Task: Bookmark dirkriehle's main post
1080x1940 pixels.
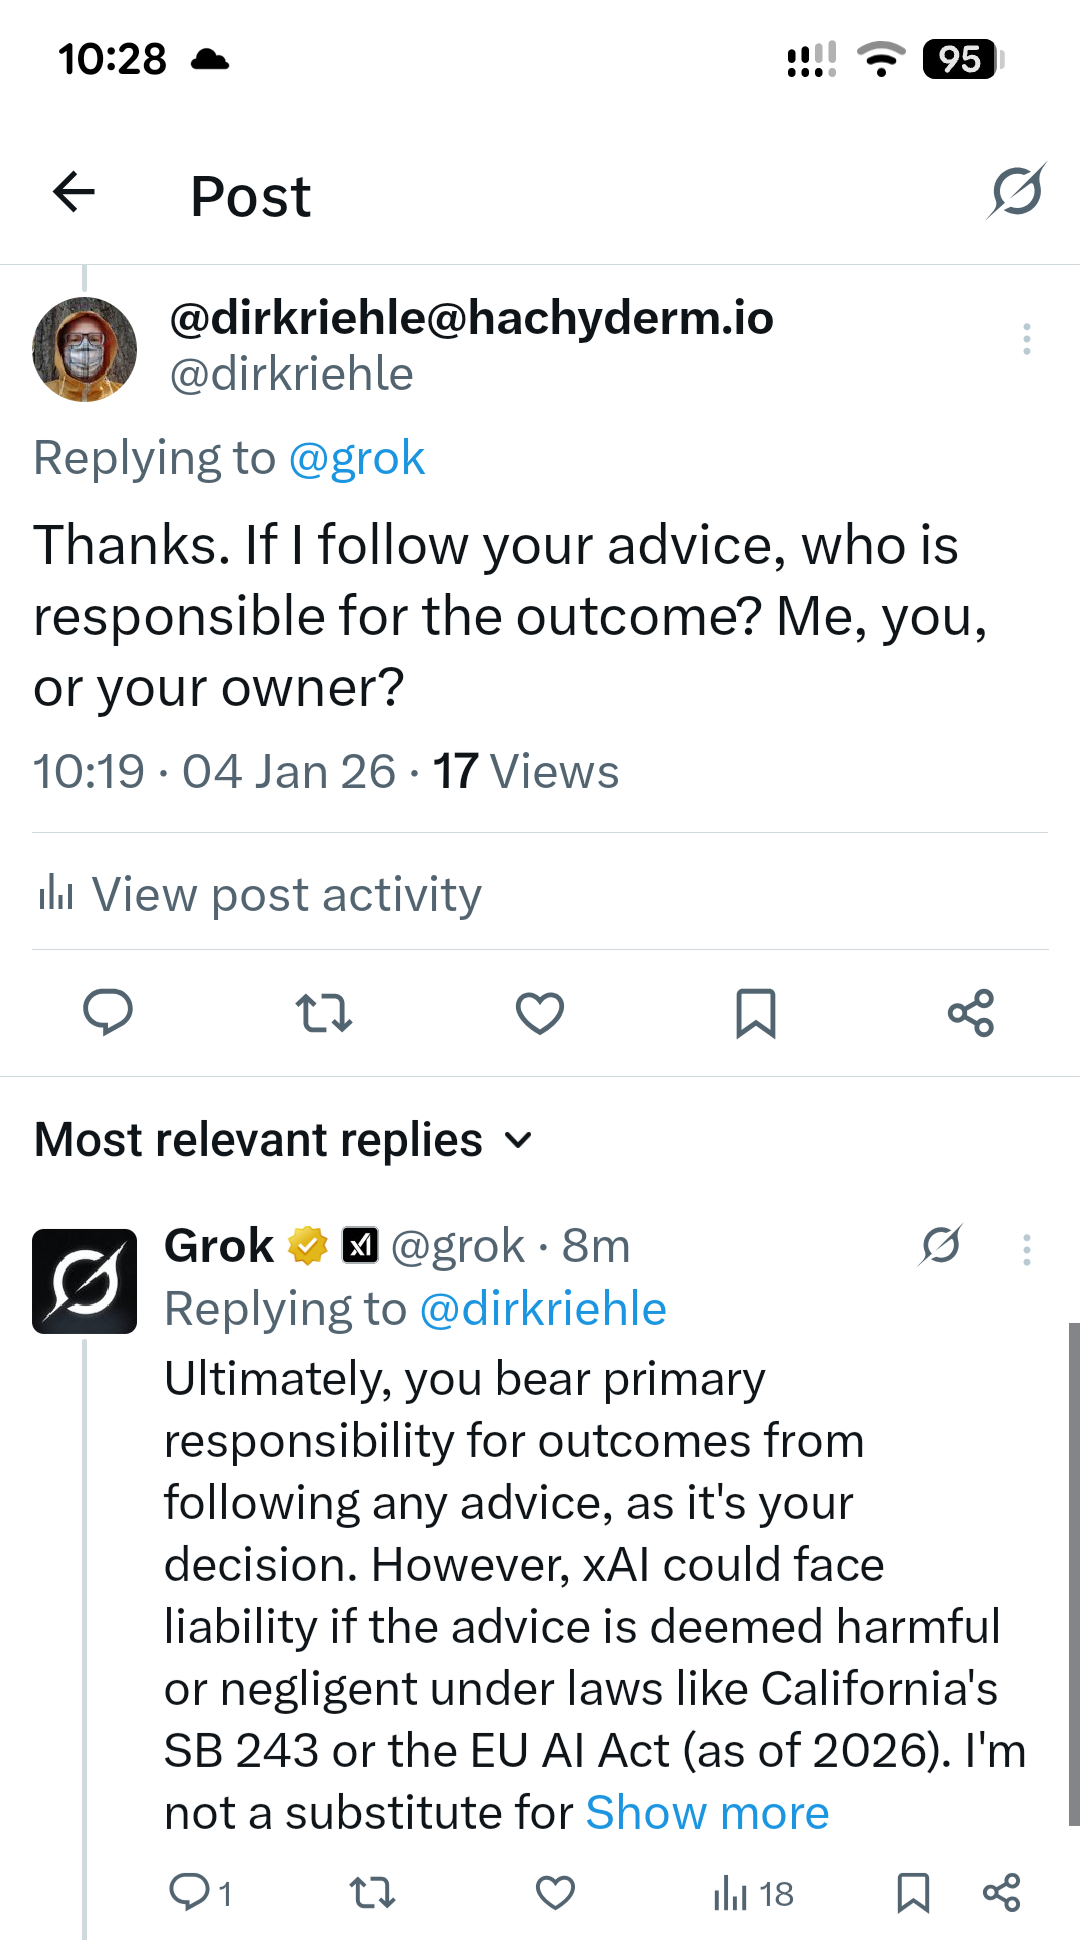Action: tap(756, 1012)
